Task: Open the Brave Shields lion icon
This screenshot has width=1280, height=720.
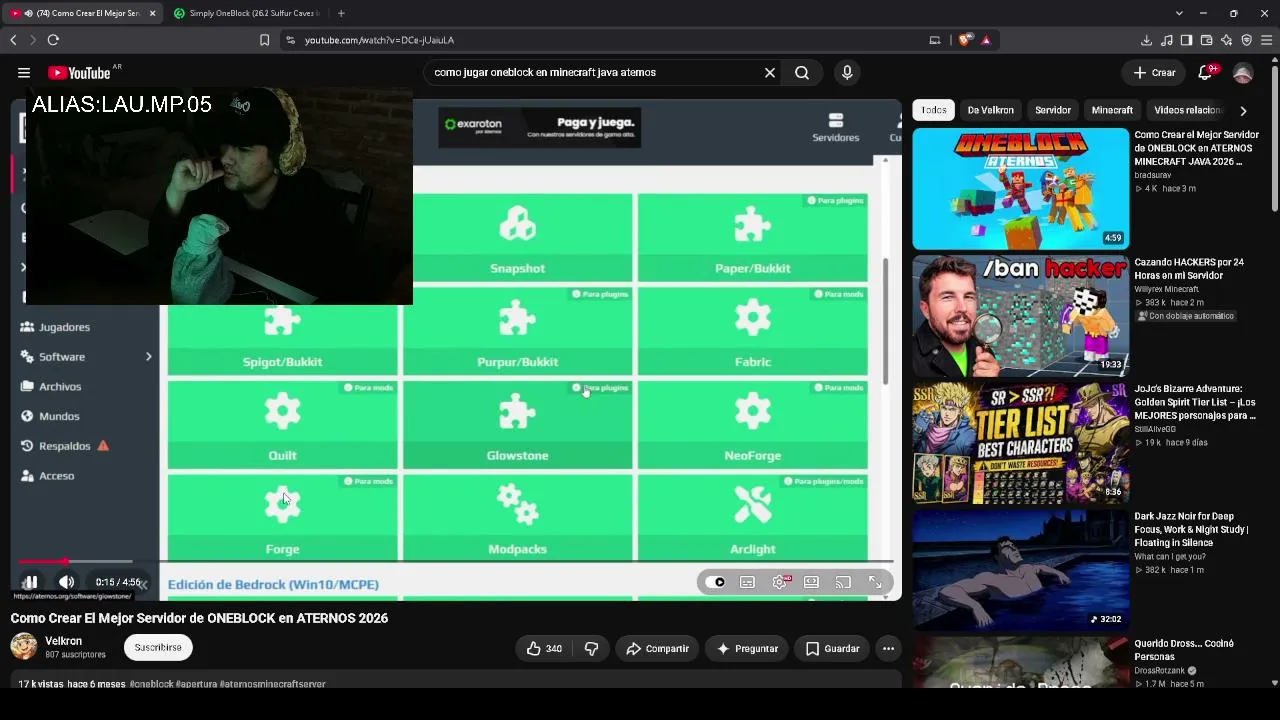Action: 964,40
